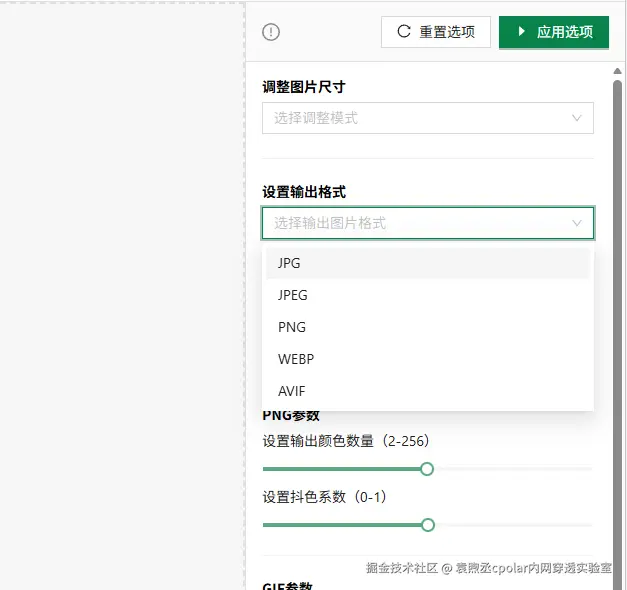Click the 设置输出颜色数量（2-256） label
This screenshot has width=627, height=590.
(346, 441)
